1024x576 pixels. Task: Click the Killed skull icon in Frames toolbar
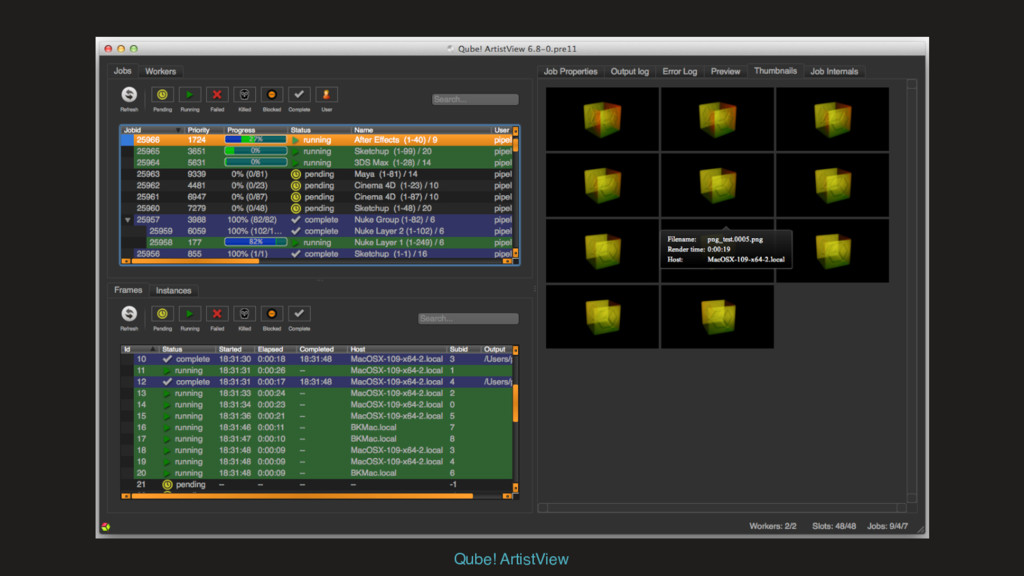click(x=244, y=314)
